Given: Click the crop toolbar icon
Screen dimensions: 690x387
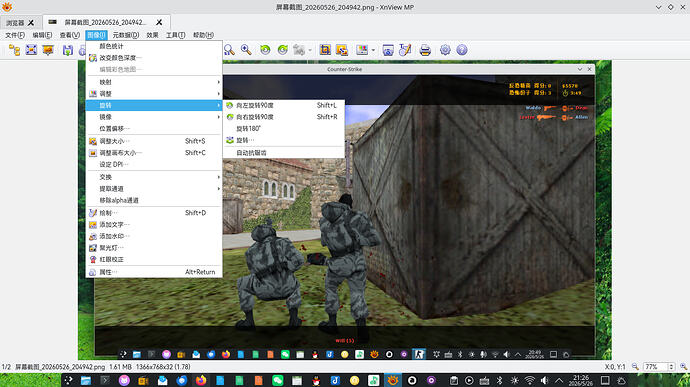Looking at the screenshot, I should click(325, 50).
